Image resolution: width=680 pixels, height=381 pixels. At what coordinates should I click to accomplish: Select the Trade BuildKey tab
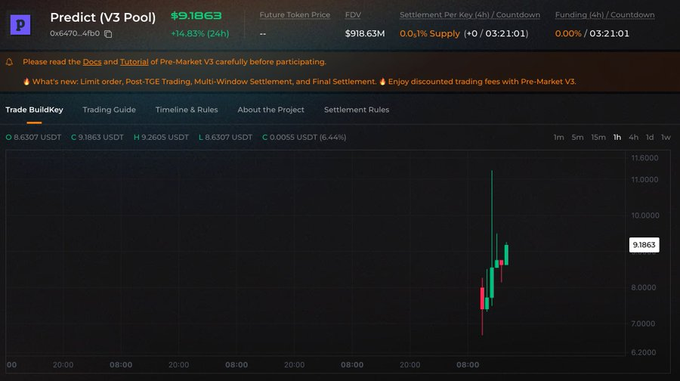click(x=34, y=110)
